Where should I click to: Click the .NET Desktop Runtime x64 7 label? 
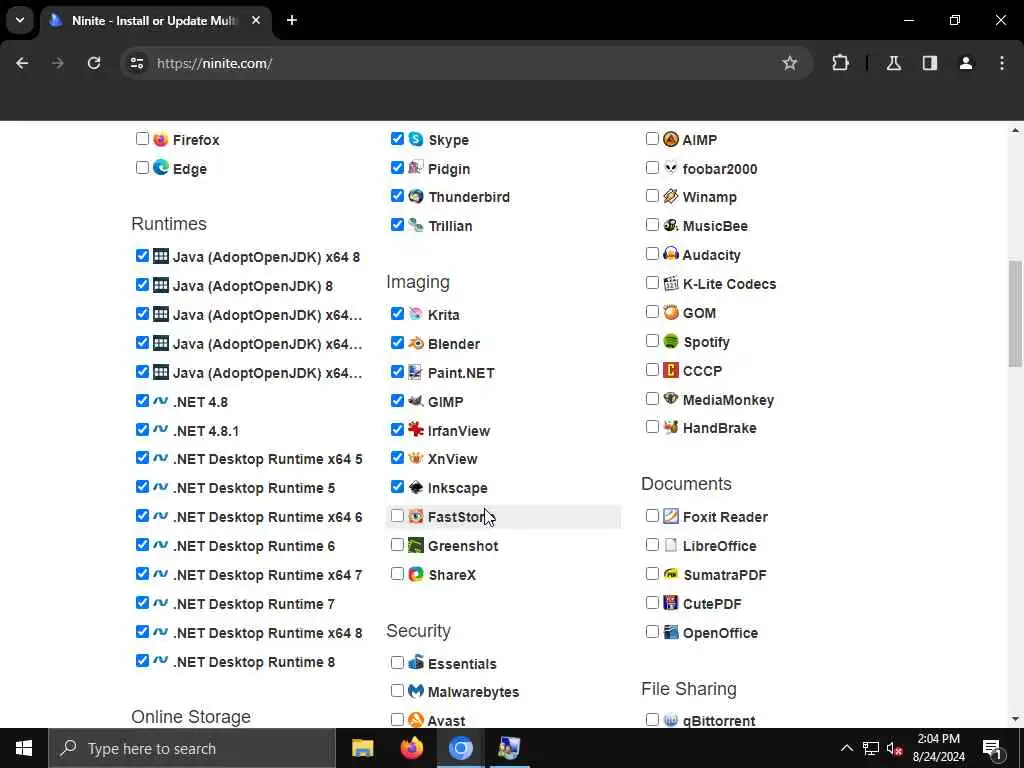[x=267, y=575]
